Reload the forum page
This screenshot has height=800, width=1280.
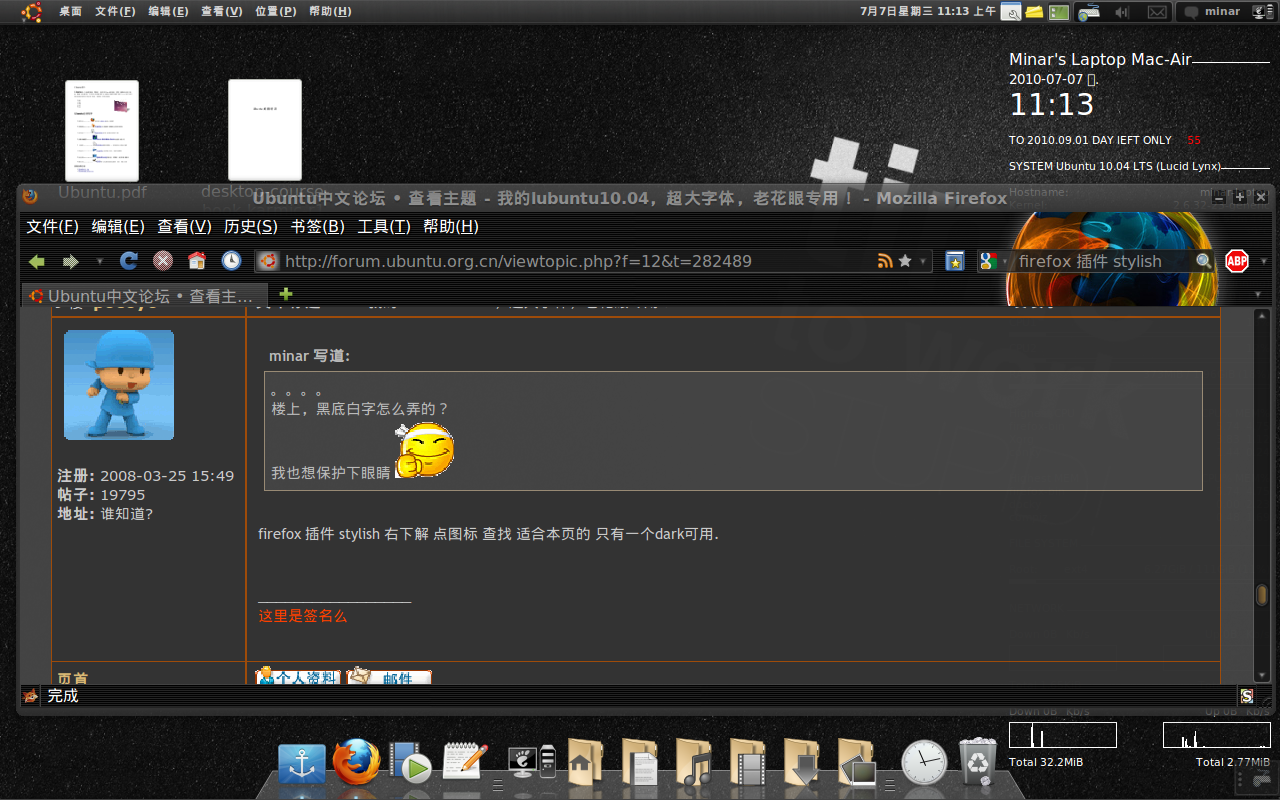coord(129,261)
